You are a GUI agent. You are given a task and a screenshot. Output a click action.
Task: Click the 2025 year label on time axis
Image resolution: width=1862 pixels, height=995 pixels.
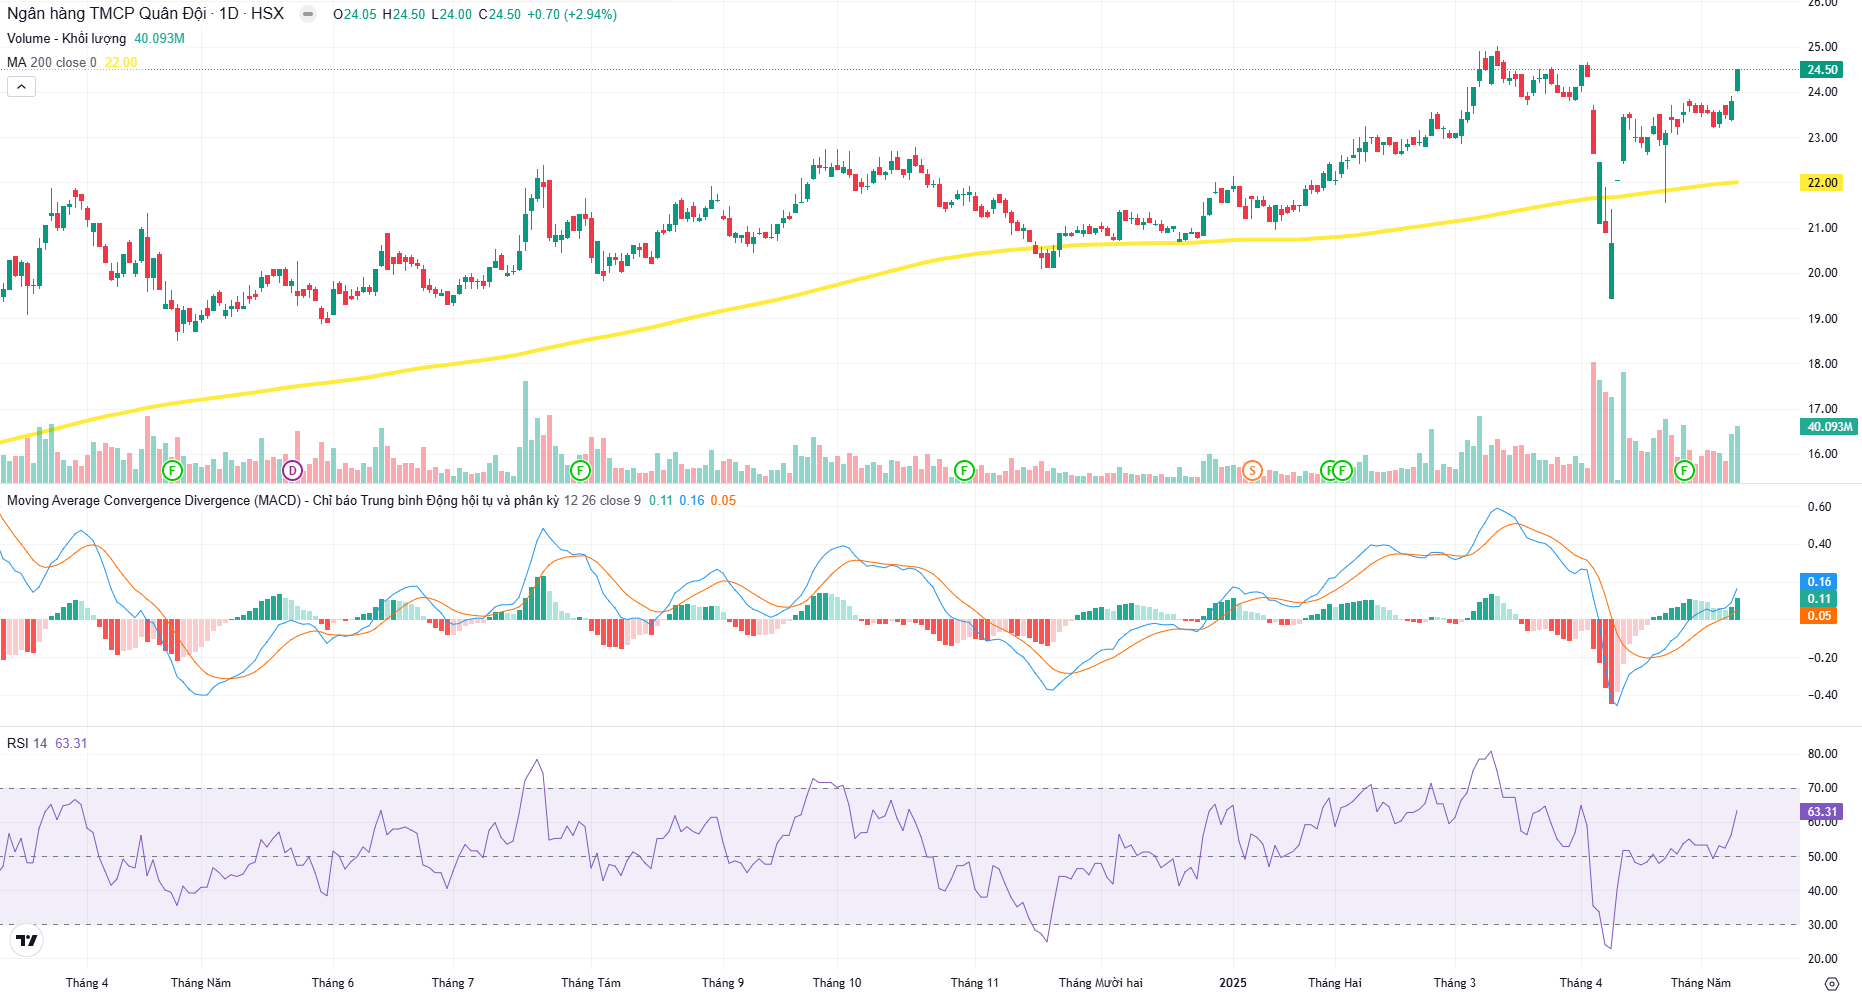pyautogui.click(x=1233, y=983)
